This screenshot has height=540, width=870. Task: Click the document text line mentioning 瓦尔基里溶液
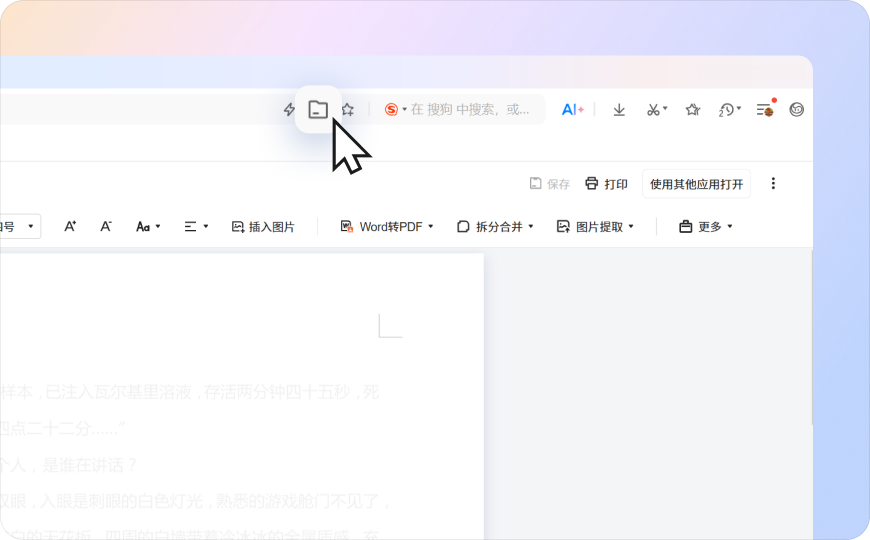click(190, 392)
